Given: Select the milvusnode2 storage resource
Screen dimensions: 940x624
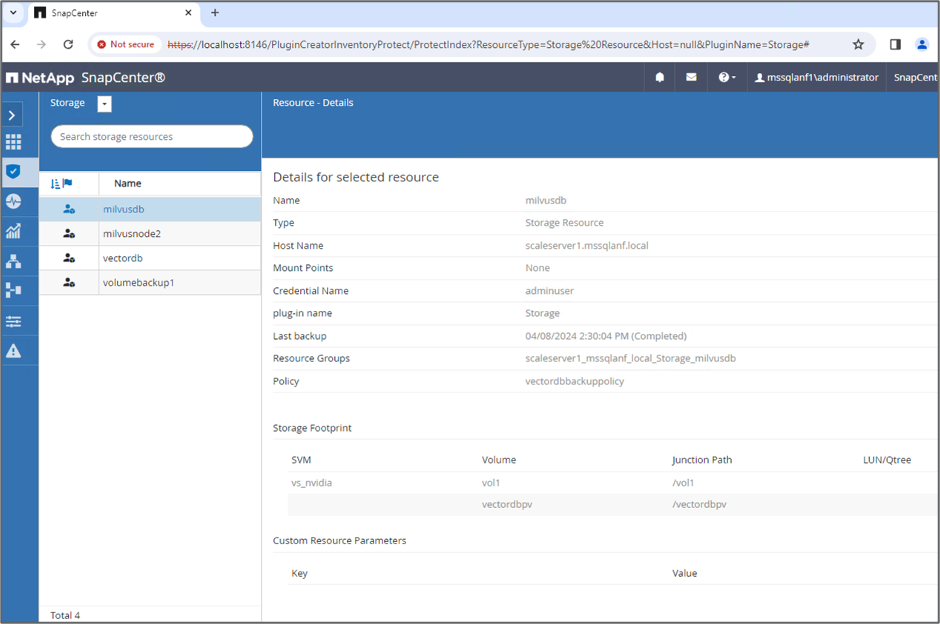Looking at the screenshot, I should (131, 234).
